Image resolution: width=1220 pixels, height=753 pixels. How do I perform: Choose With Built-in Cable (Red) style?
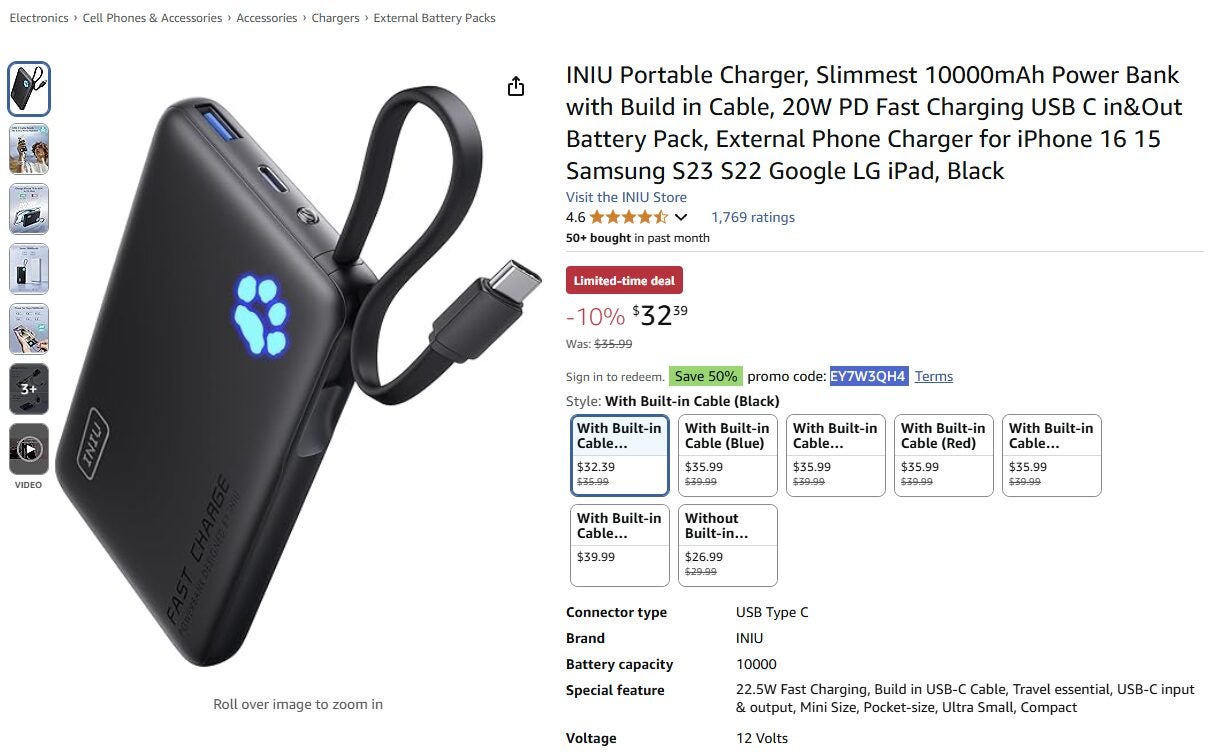point(944,455)
